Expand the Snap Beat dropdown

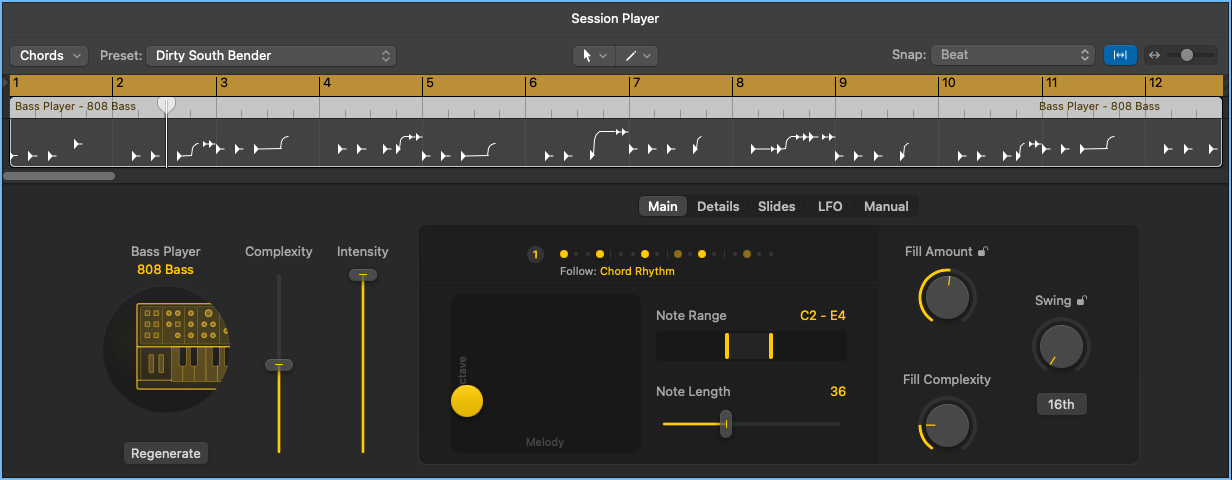click(1013, 56)
